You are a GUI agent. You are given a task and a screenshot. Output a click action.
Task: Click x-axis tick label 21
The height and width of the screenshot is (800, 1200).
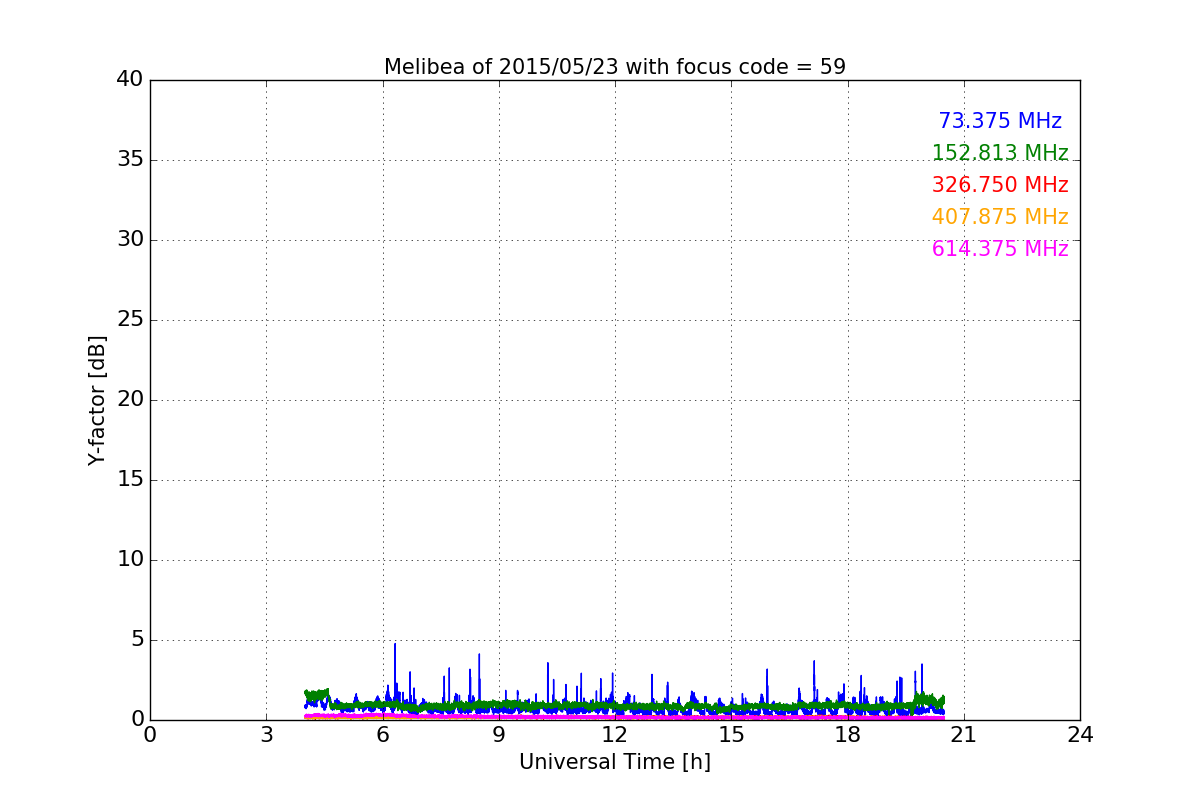pos(964,735)
